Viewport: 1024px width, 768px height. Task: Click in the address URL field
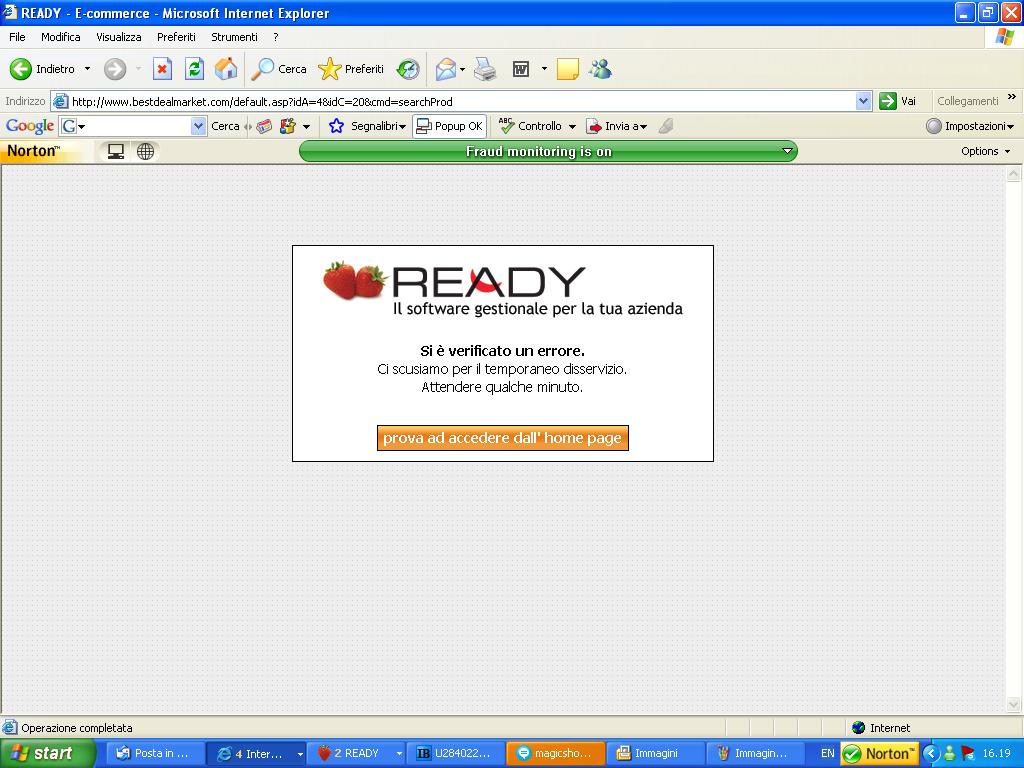[x=462, y=101]
